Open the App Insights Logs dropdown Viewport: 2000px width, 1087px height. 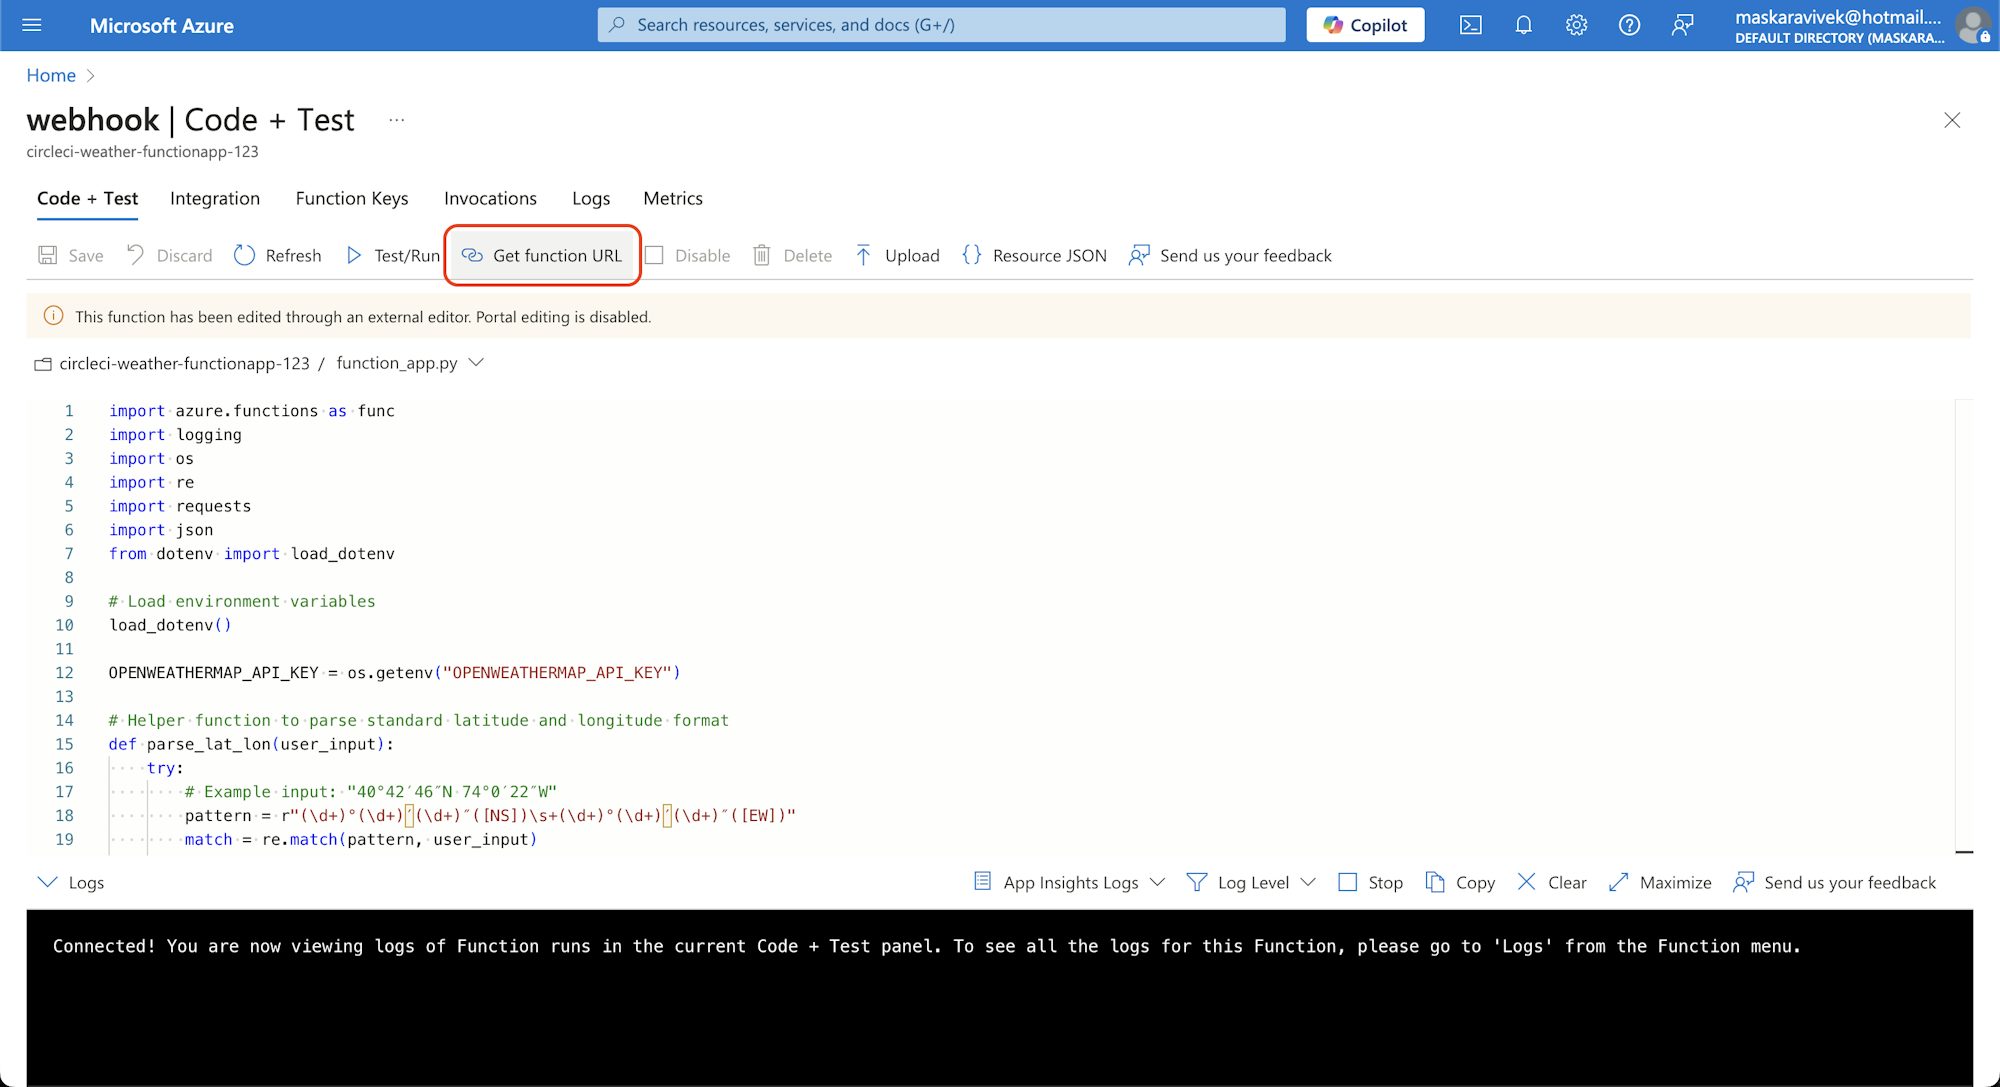pyautogui.click(x=1066, y=882)
